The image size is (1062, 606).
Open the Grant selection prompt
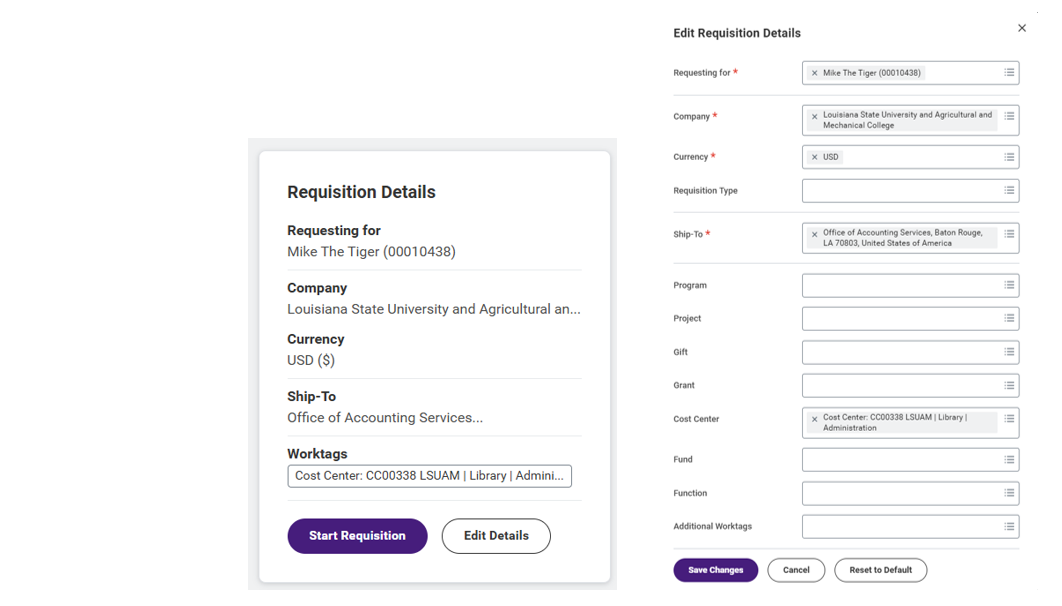pyautogui.click(x=1009, y=385)
